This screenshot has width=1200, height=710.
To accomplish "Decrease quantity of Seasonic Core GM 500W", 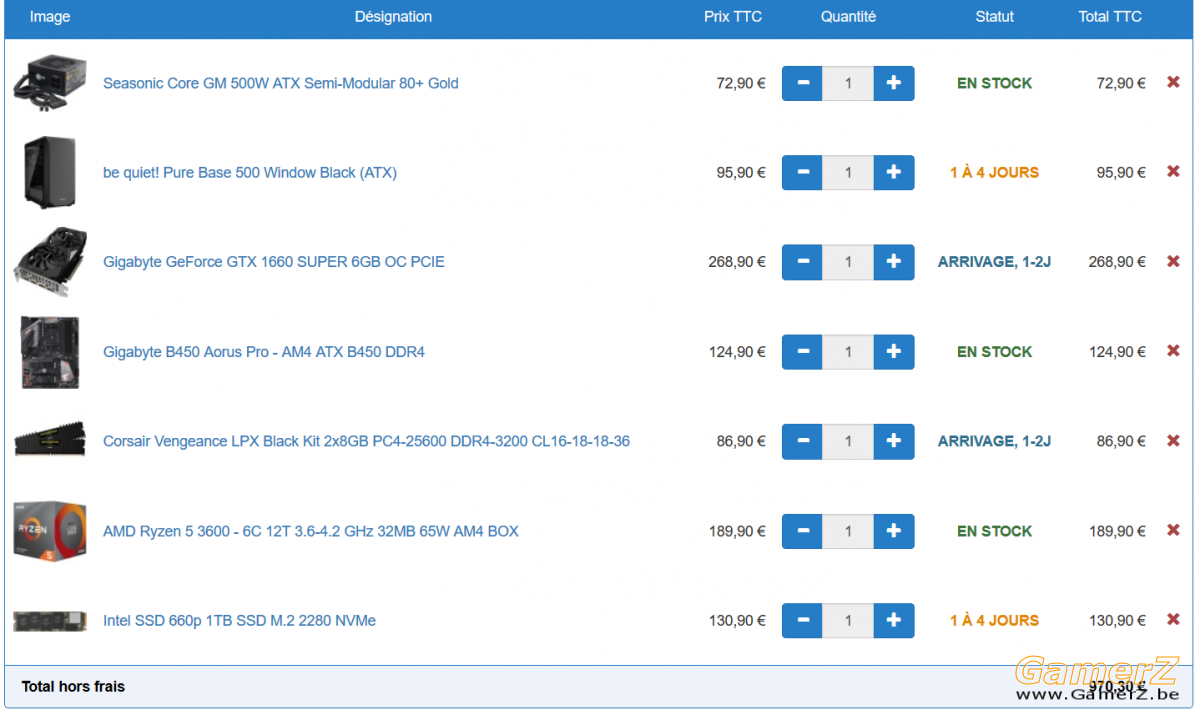I will [x=802, y=83].
